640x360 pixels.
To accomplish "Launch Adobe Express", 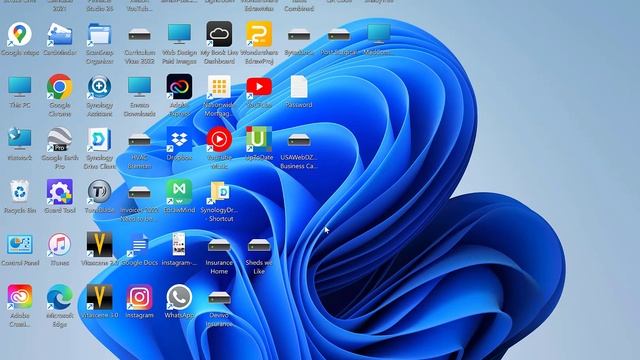I will pyautogui.click(x=179, y=87).
